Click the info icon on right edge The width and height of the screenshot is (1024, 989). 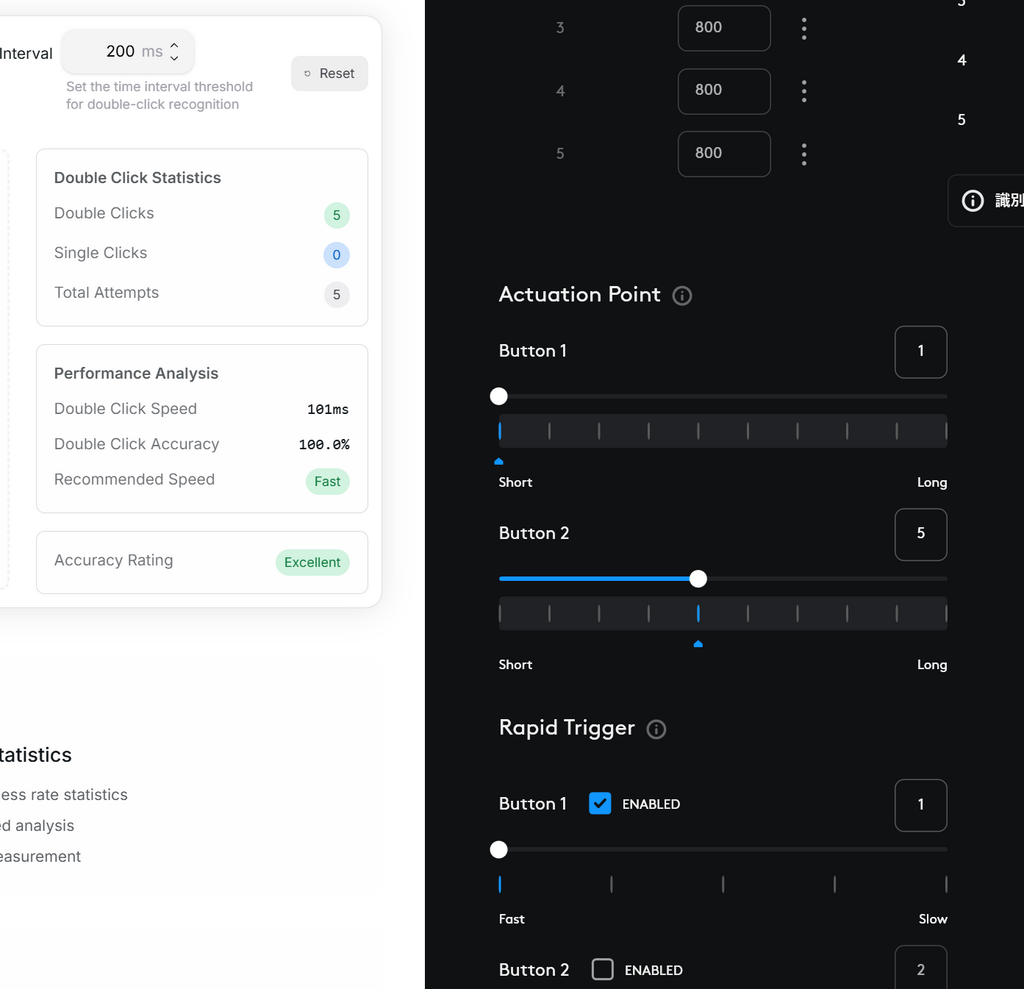pyautogui.click(x=972, y=201)
